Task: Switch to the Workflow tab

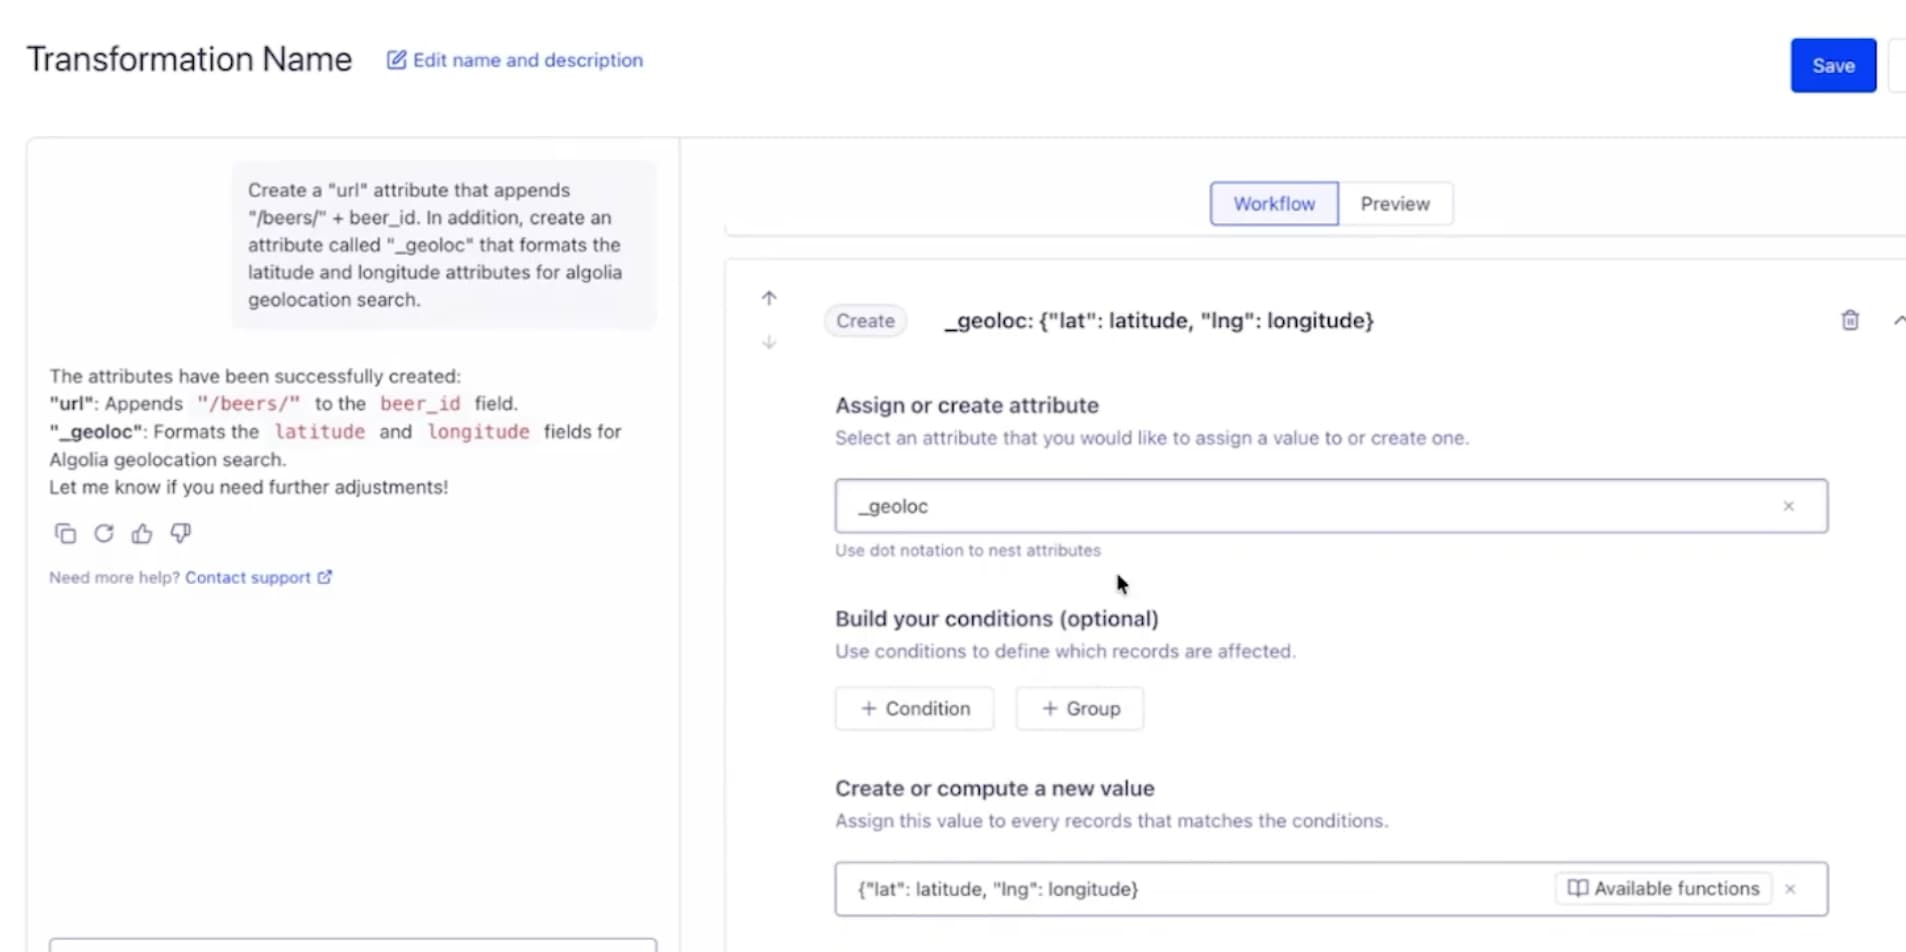Action: tap(1273, 204)
